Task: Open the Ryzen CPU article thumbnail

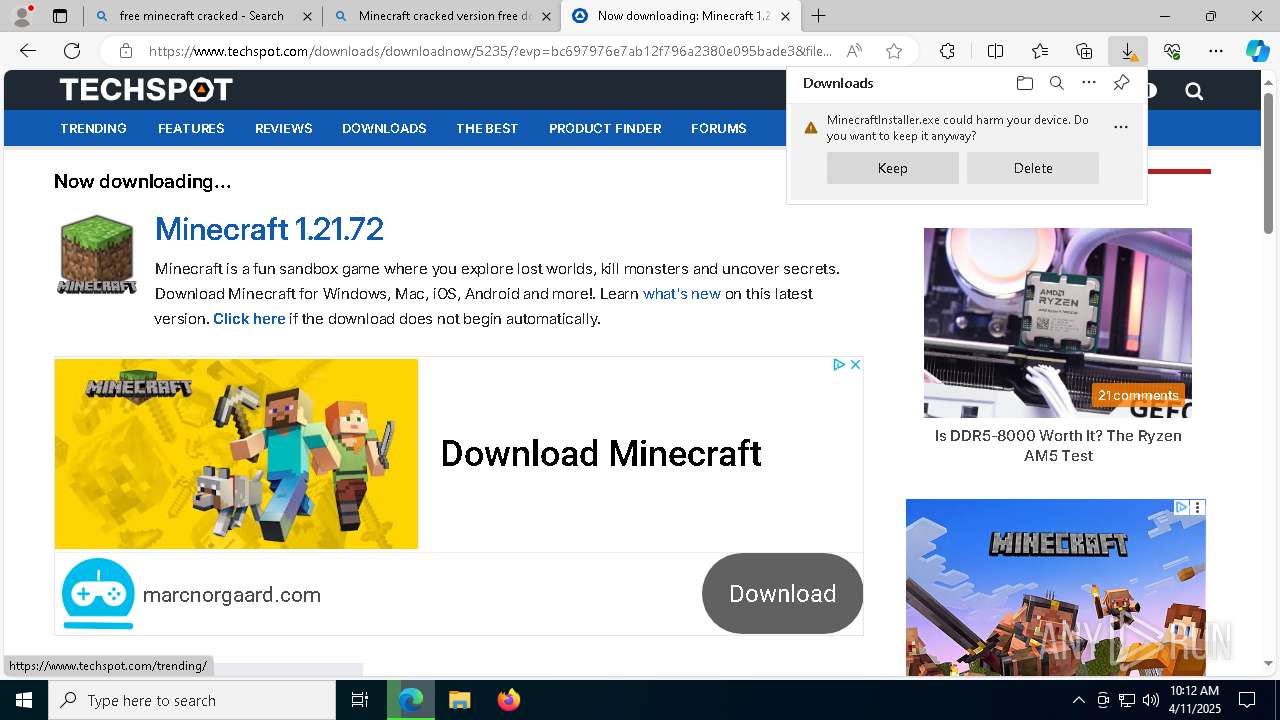Action: click(x=1058, y=322)
